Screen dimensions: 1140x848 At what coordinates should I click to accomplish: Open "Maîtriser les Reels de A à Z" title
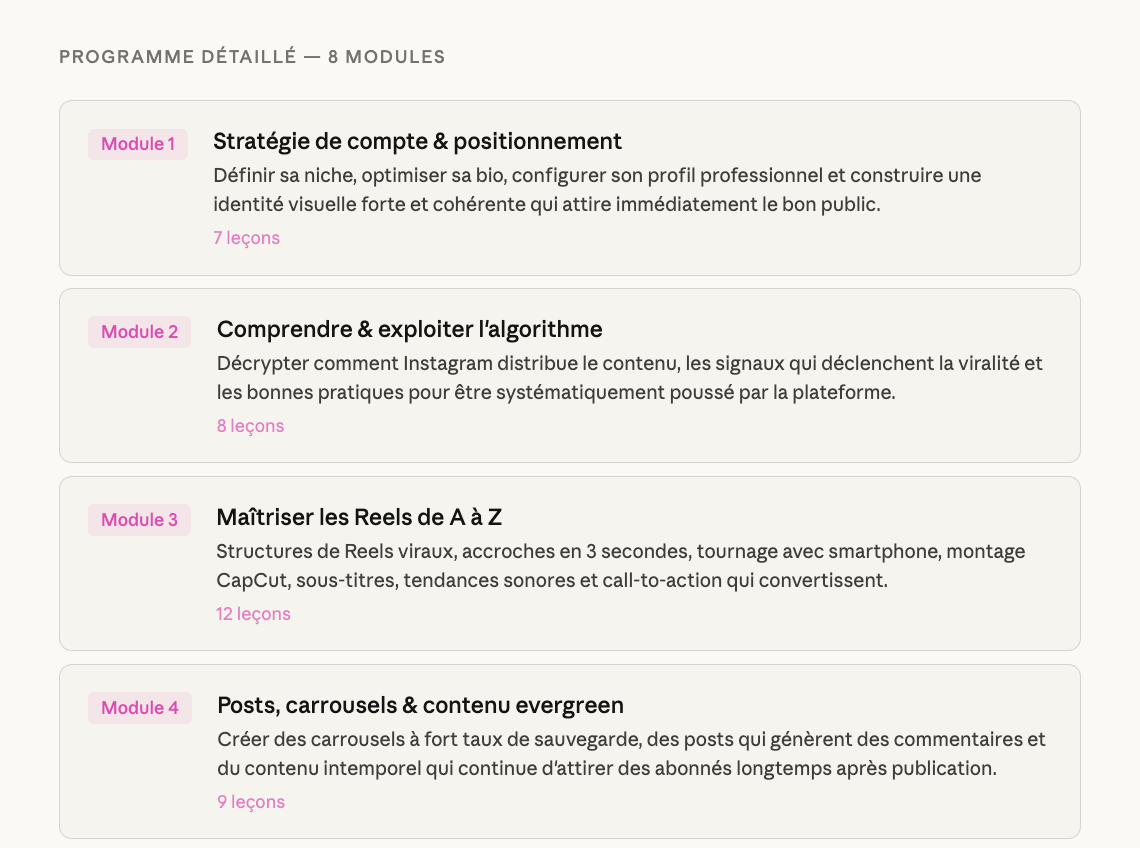(x=359, y=517)
